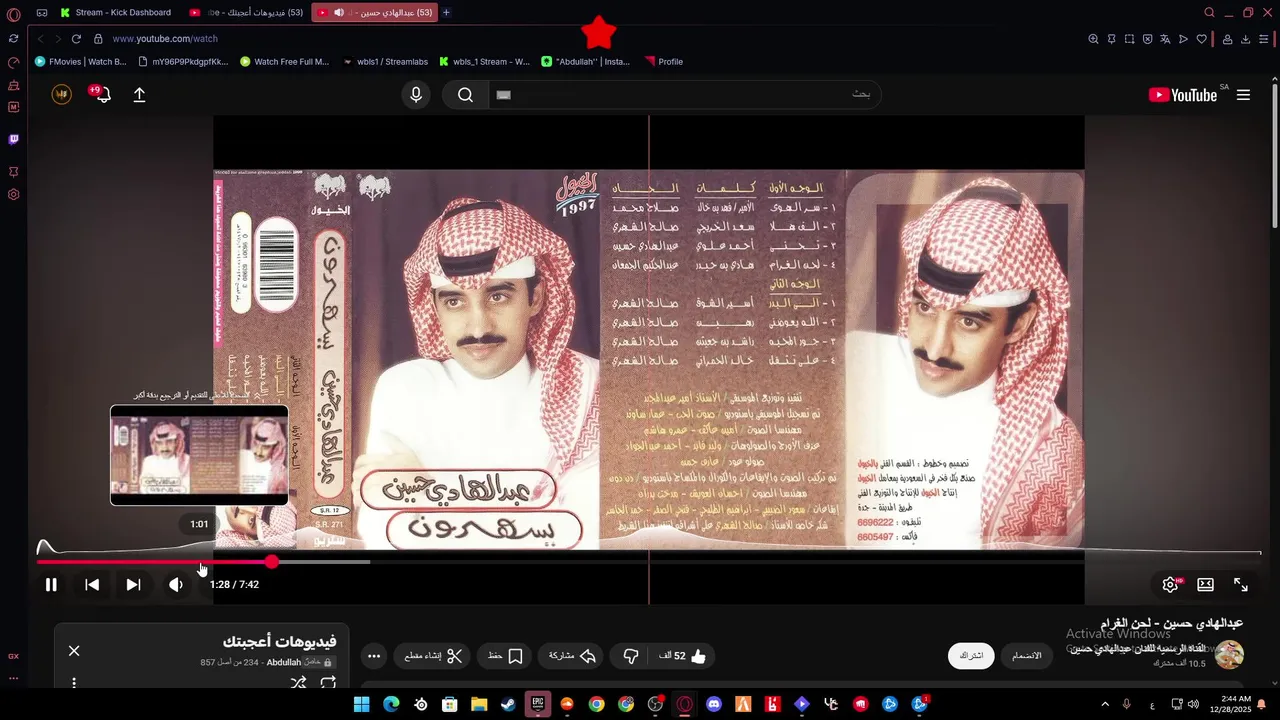Switch to theater mode view
The width and height of the screenshot is (1280, 720).
coord(1206,585)
